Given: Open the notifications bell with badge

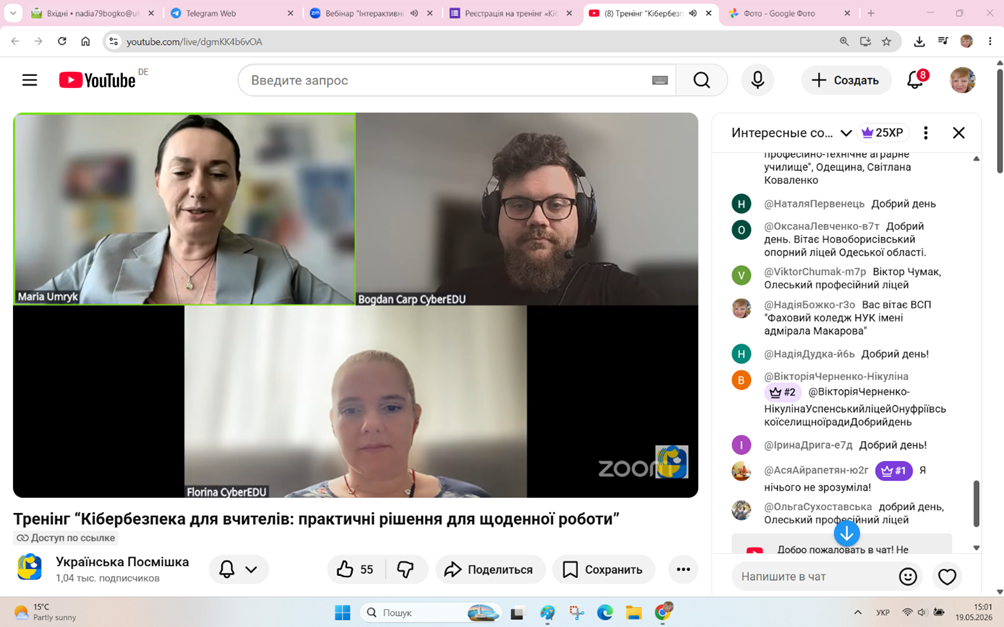Looking at the screenshot, I should (916, 79).
